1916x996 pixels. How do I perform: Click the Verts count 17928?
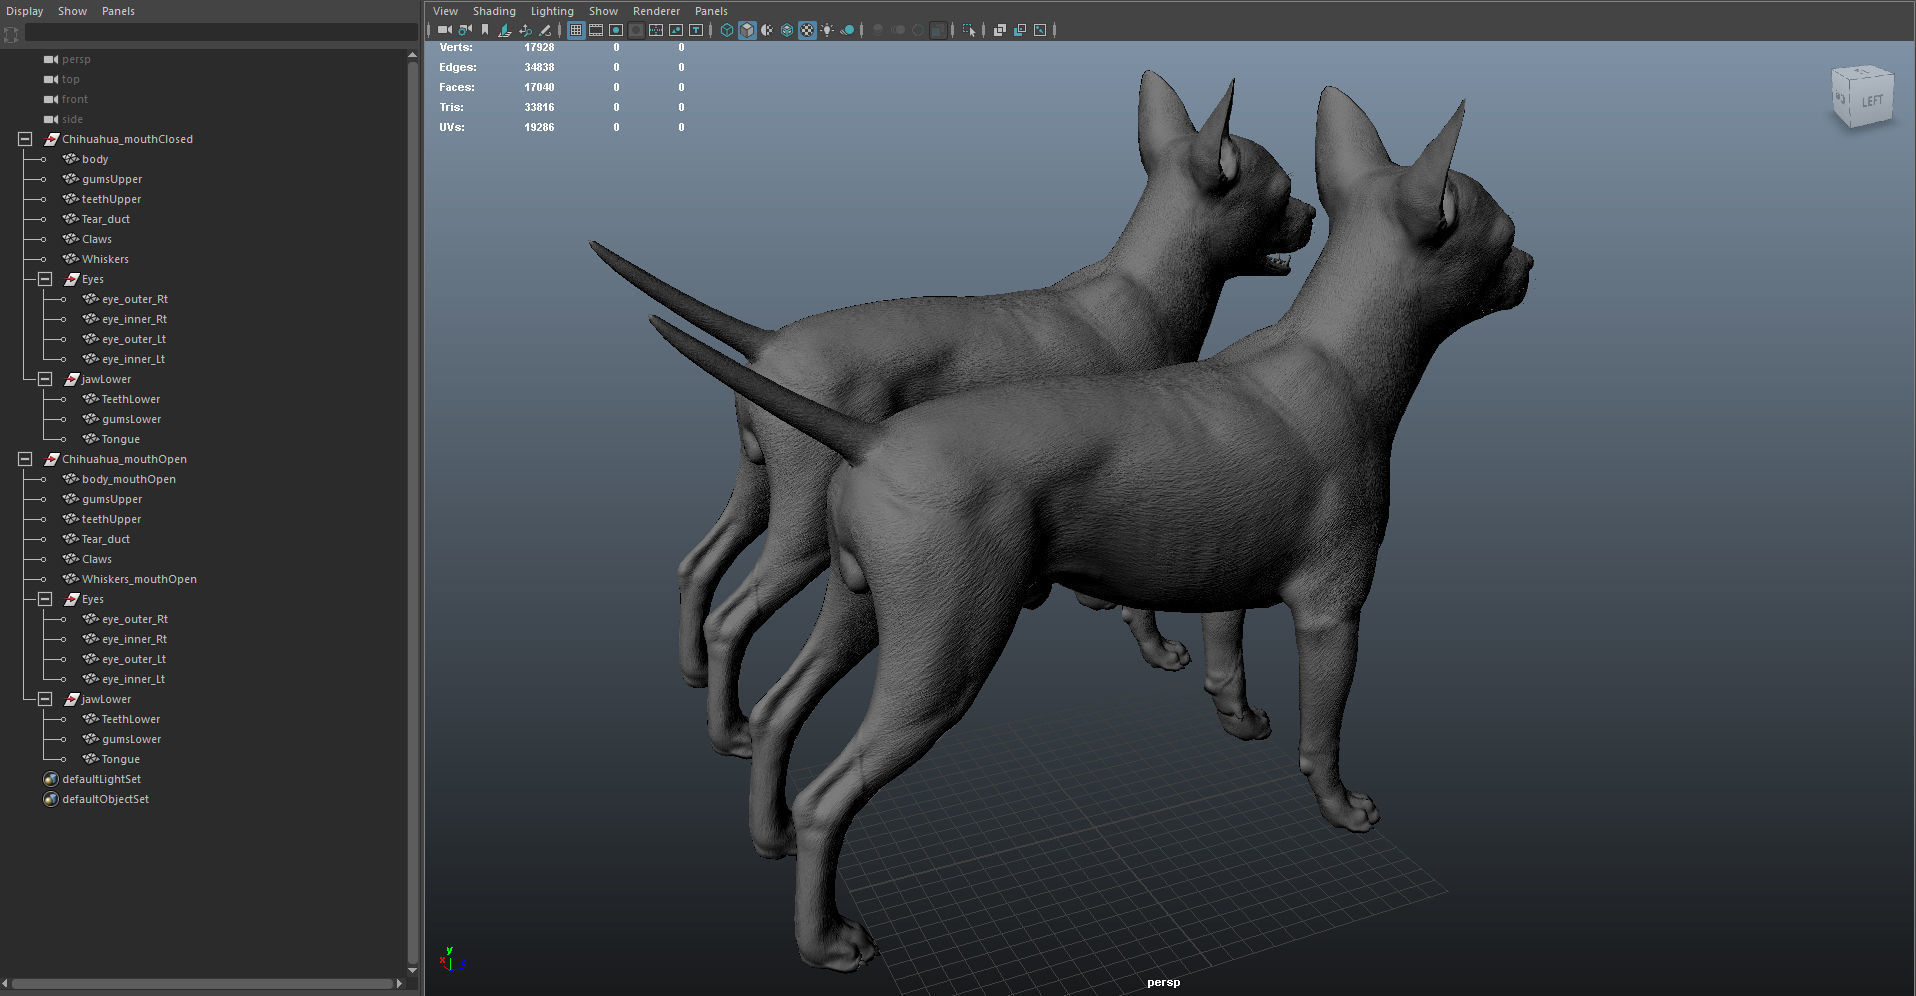coord(539,47)
